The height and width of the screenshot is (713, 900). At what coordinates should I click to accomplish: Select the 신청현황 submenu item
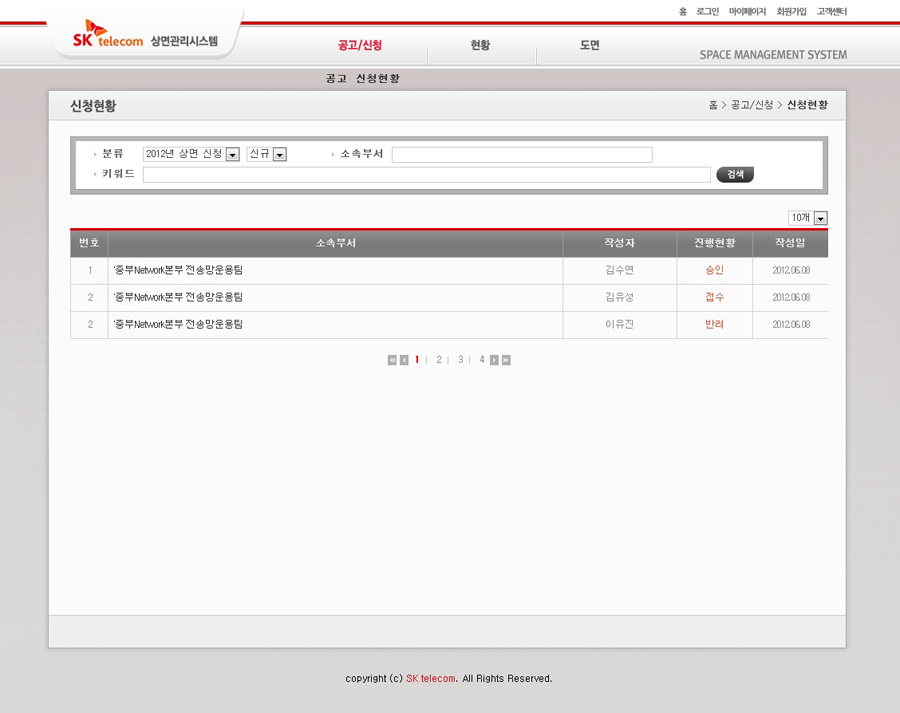[378, 78]
